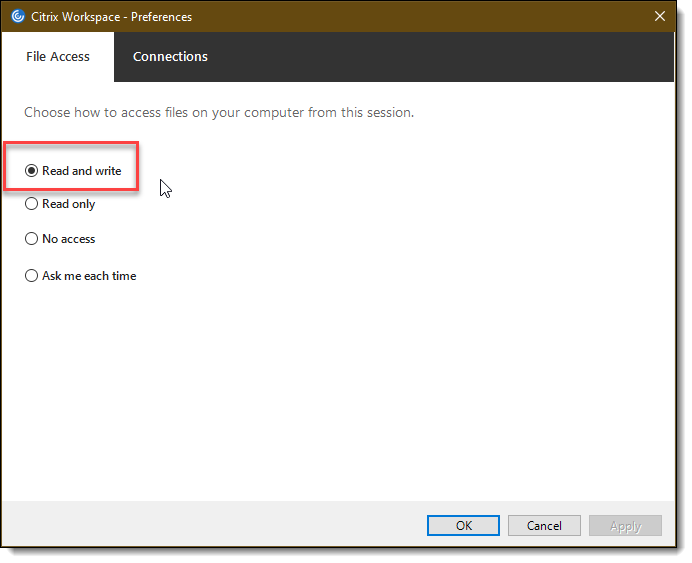The height and width of the screenshot is (563, 692).
Task: Select the No access radio button
Action: pyautogui.click(x=31, y=239)
